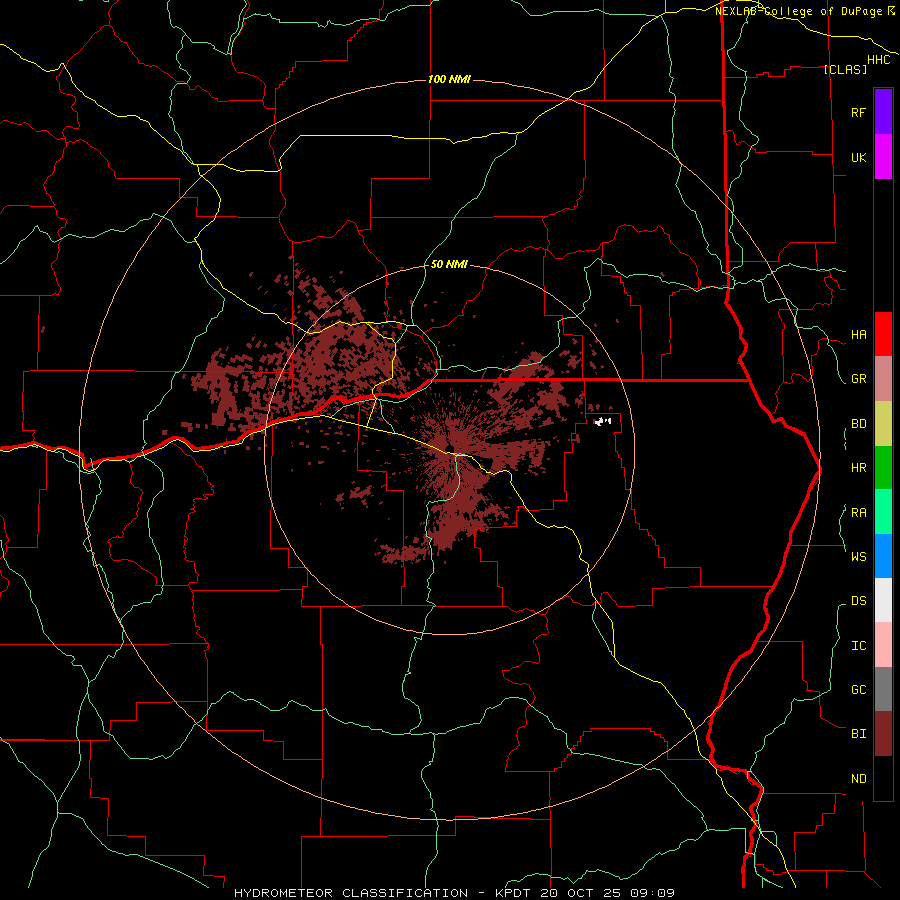This screenshot has height=900, width=900.
Task: Click the "BI" legend label
Action: (858, 734)
